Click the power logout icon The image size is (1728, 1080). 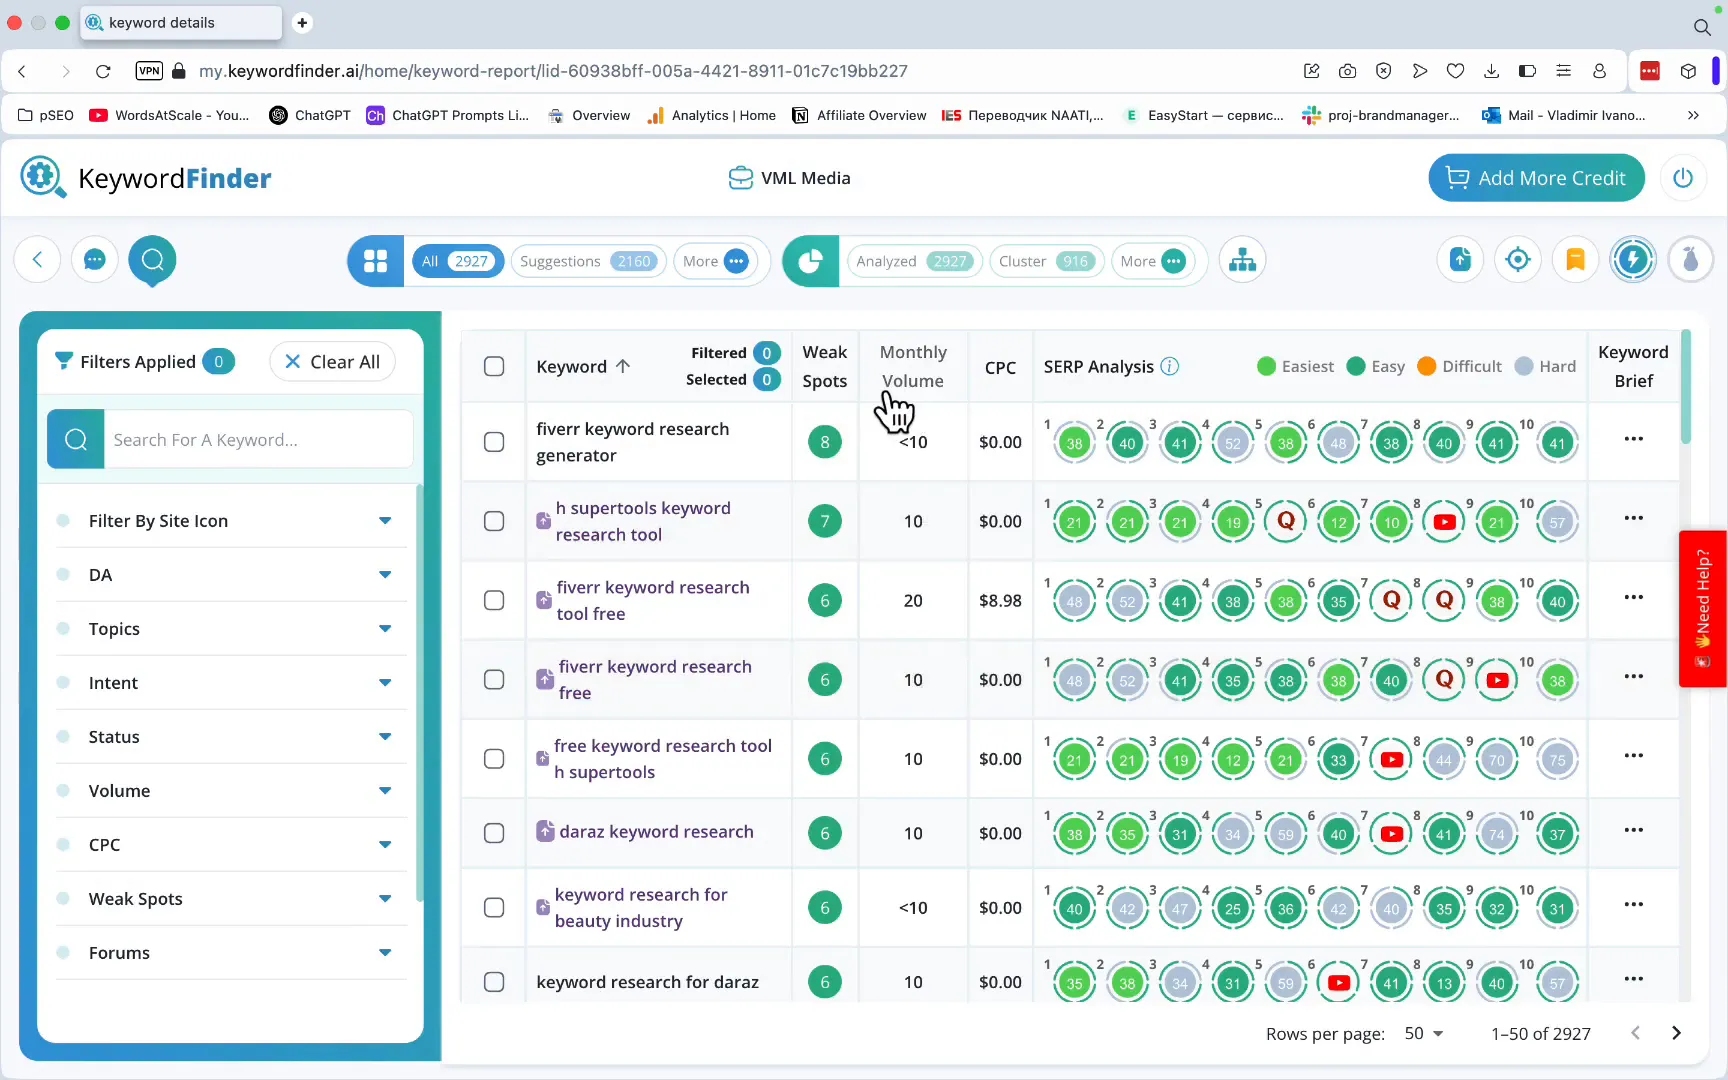coord(1683,177)
